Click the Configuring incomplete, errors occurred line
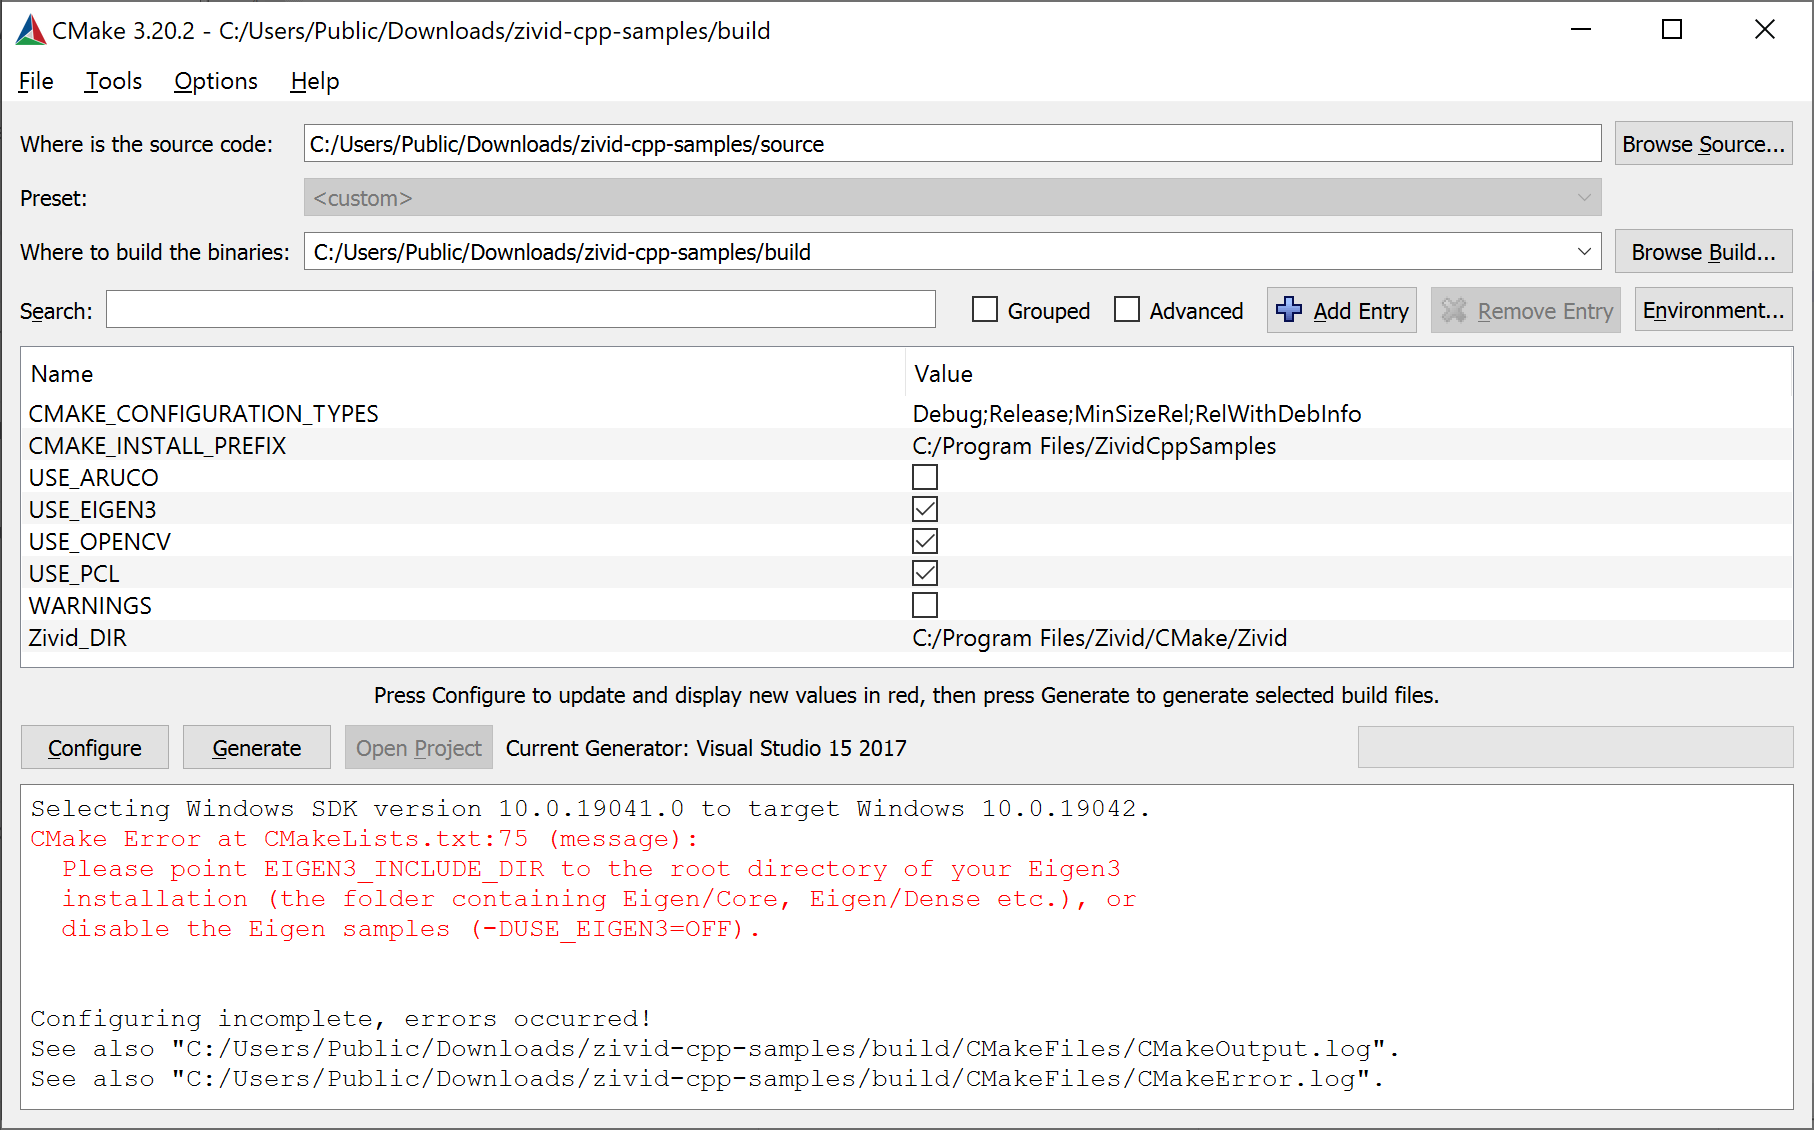This screenshot has width=1814, height=1130. click(x=341, y=1019)
